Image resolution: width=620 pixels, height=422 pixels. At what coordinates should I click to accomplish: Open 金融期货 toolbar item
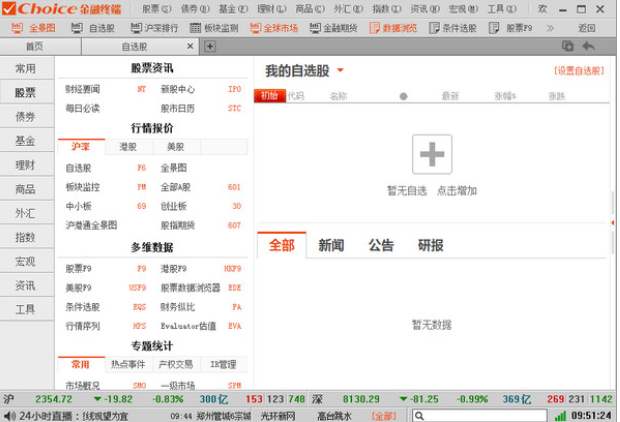pyautogui.click(x=333, y=28)
